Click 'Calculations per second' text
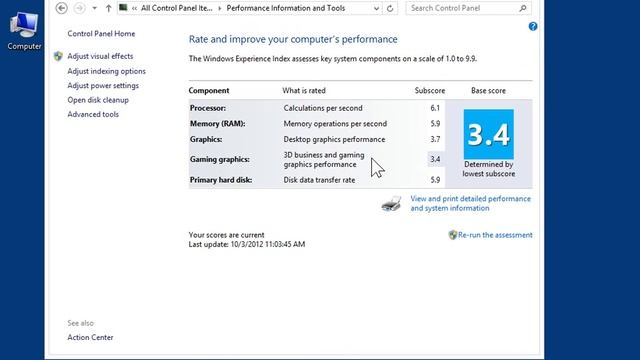 click(323, 108)
